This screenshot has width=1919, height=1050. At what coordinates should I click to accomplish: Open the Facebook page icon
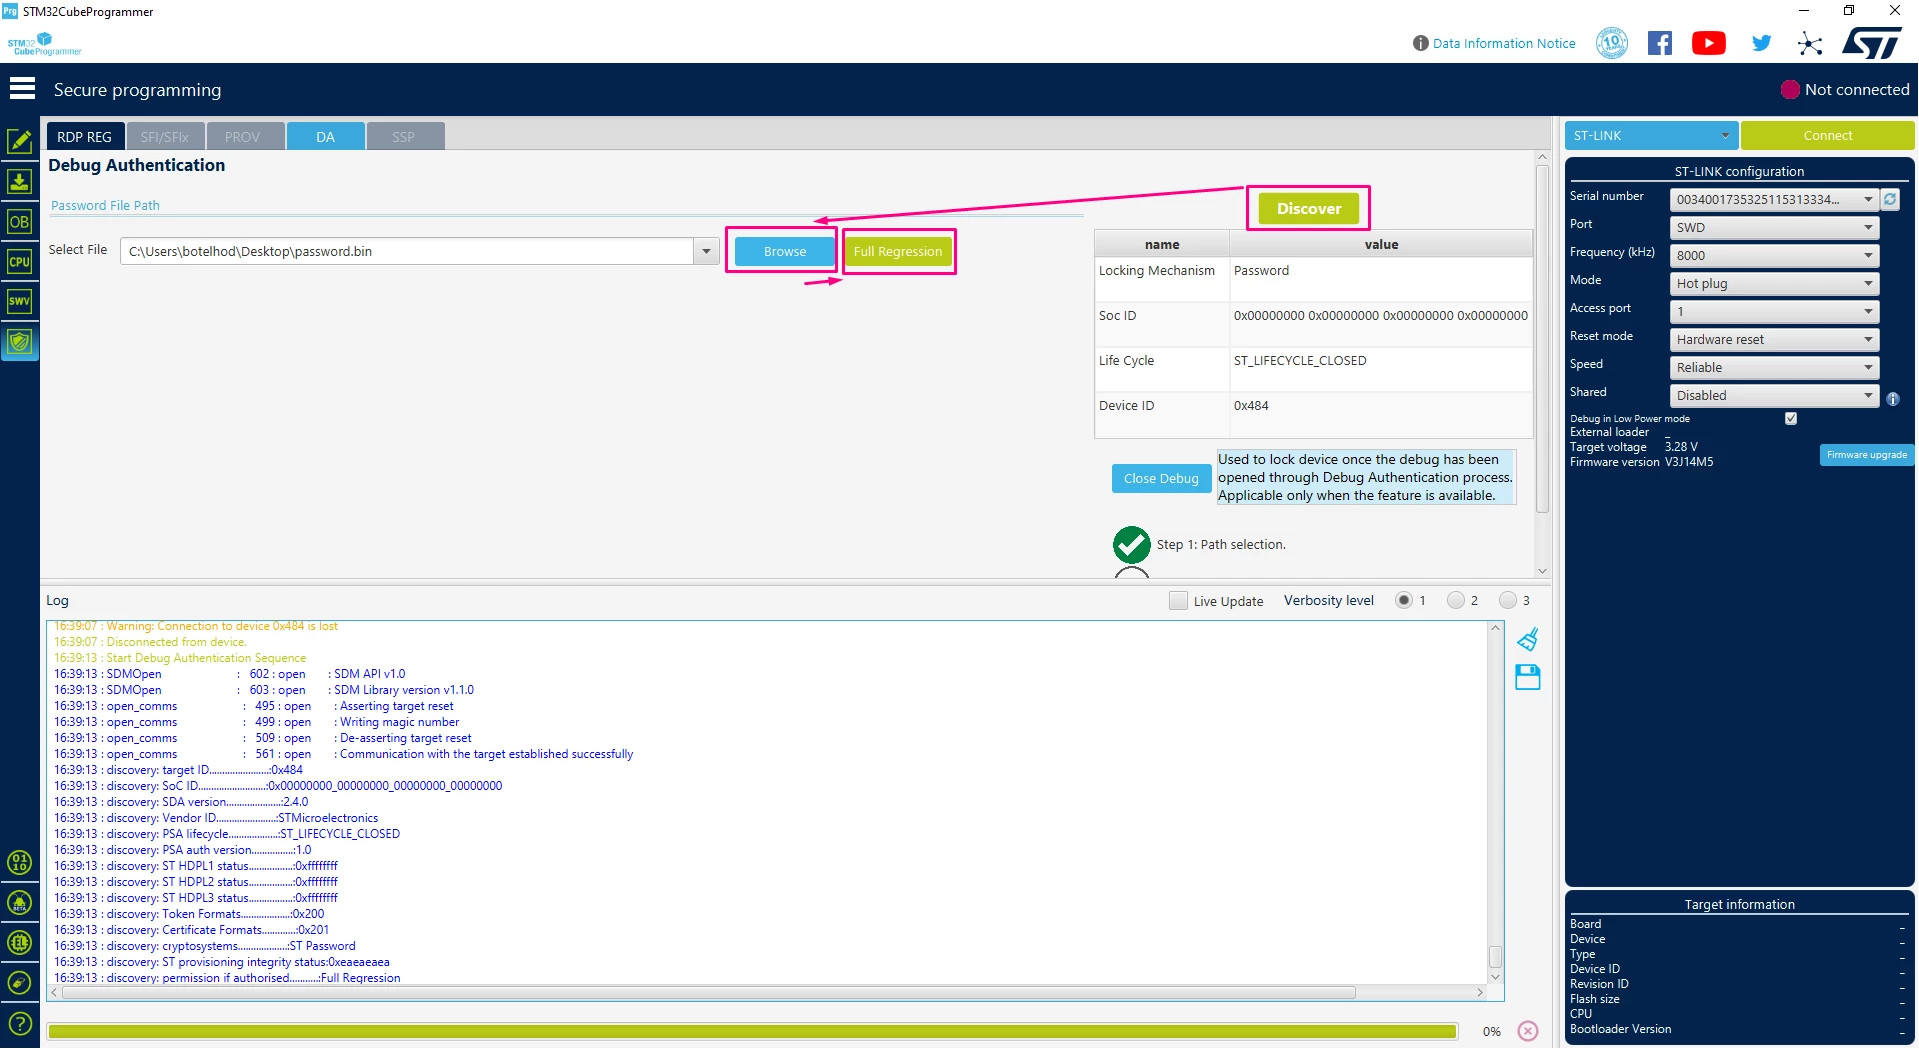(1660, 43)
